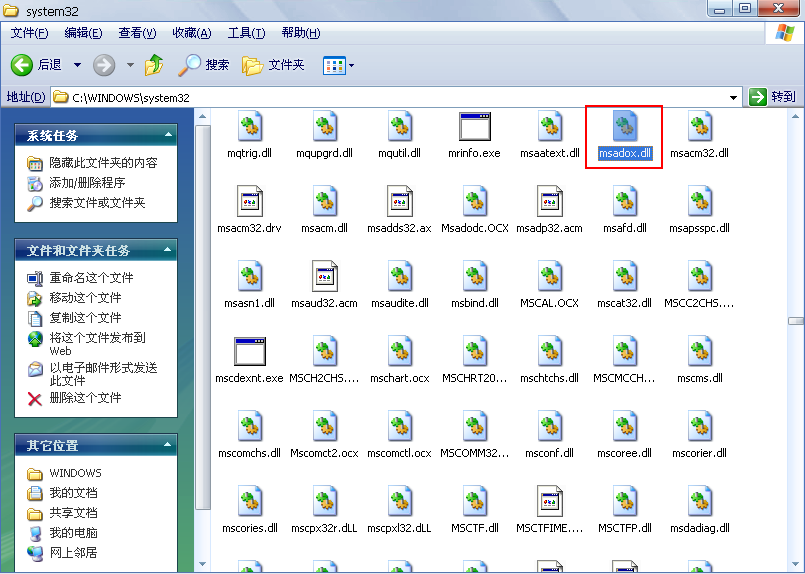The image size is (805, 574).
Task: Select the MSCTF.dll file icon
Action: 474,501
